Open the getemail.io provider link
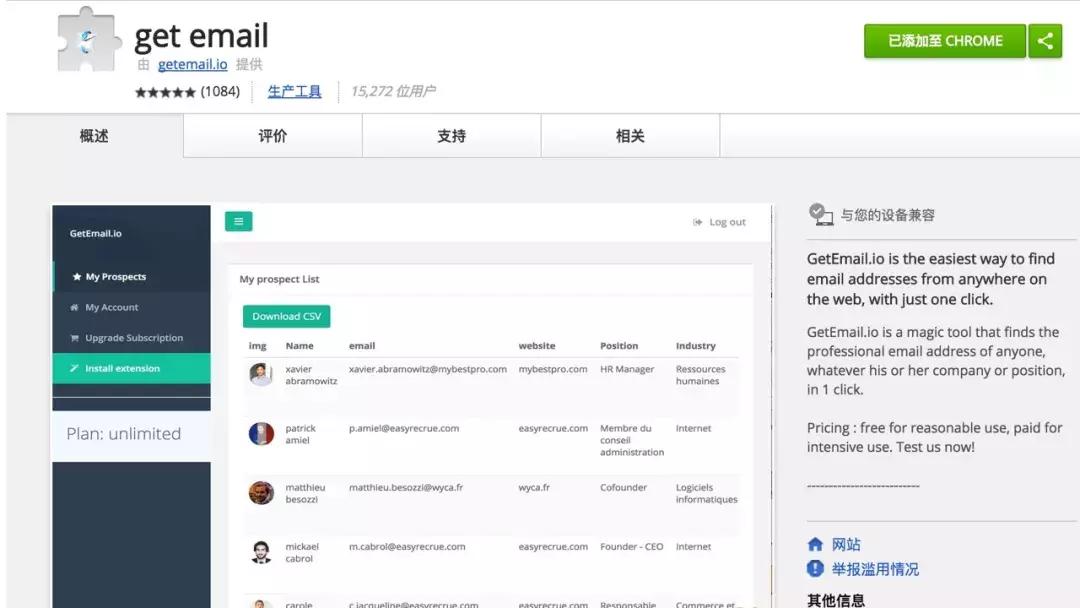 191,64
